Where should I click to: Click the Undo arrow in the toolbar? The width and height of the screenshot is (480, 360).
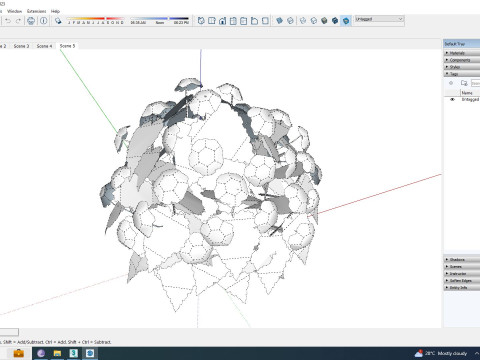tap(8, 21)
